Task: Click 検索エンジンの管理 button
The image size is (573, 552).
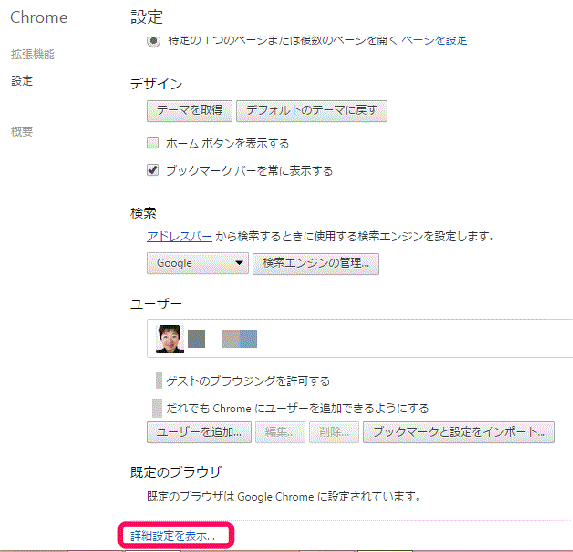Action: coord(316,263)
